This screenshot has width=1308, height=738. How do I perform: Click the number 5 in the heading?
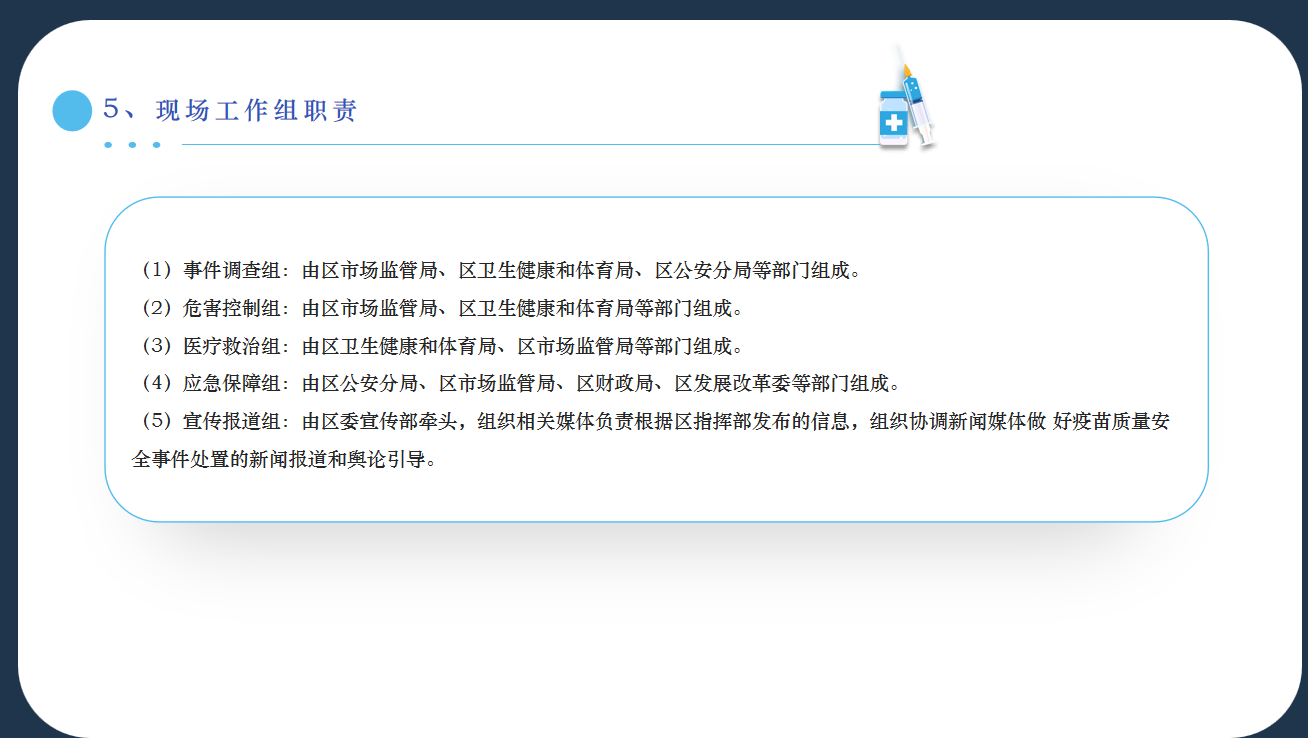point(111,110)
